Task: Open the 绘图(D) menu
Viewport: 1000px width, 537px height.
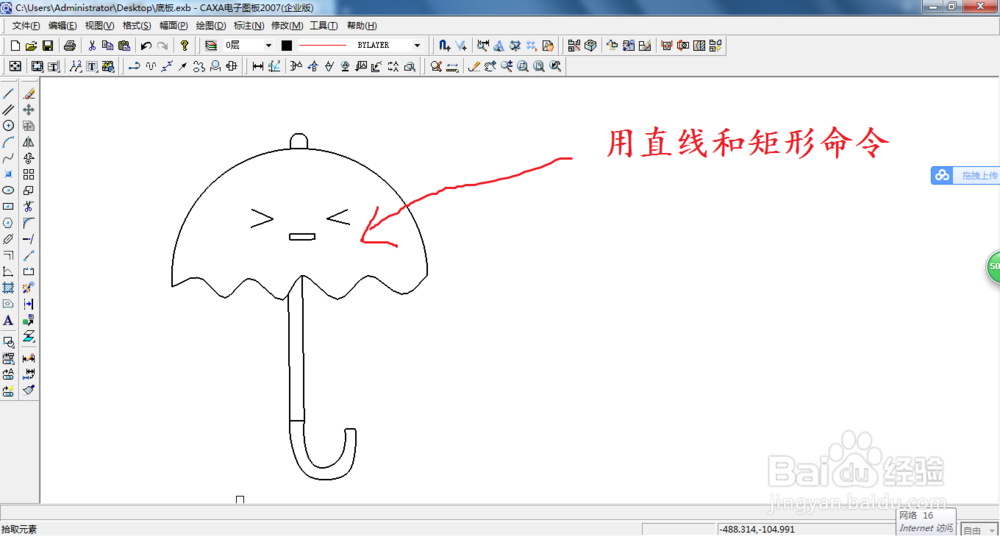Action: tap(211, 26)
